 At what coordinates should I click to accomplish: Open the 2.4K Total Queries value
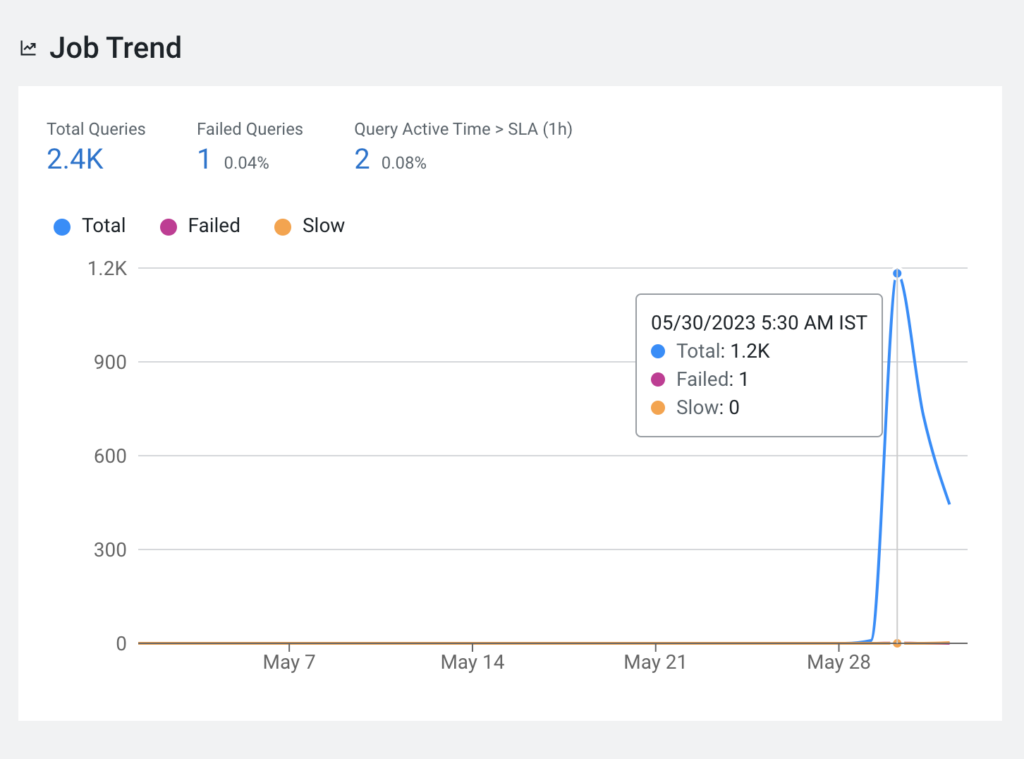coord(75,159)
